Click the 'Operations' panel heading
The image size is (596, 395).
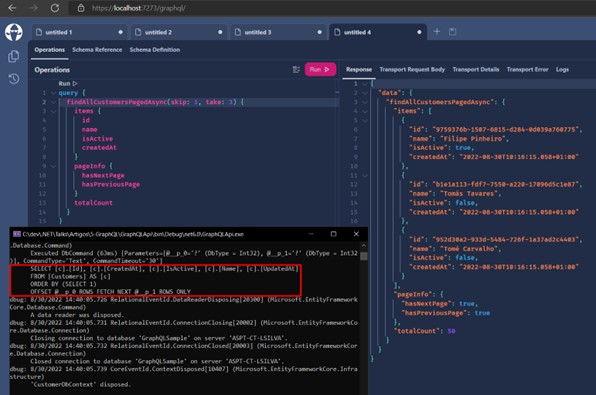tap(52, 70)
